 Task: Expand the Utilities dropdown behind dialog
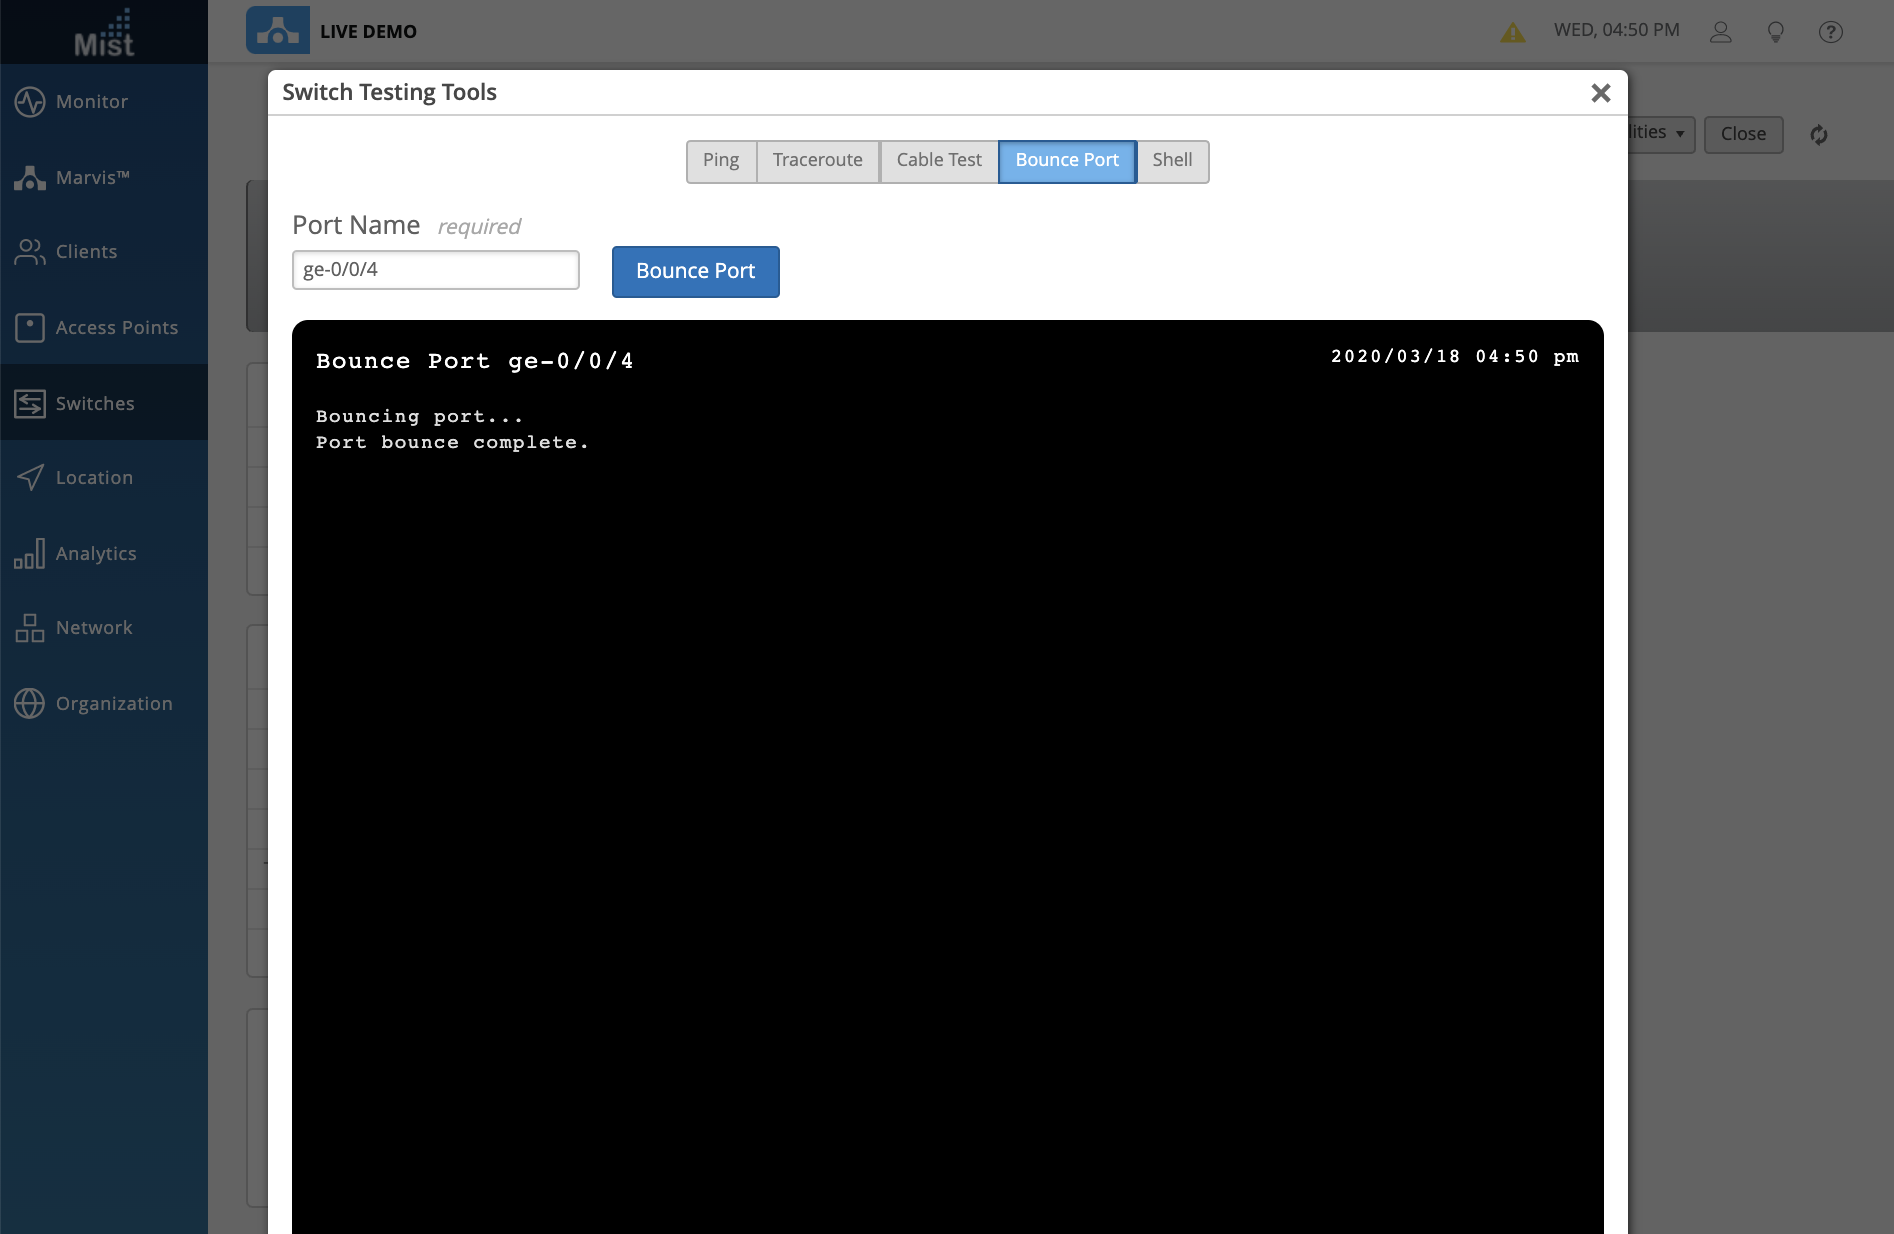point(1660,133)
